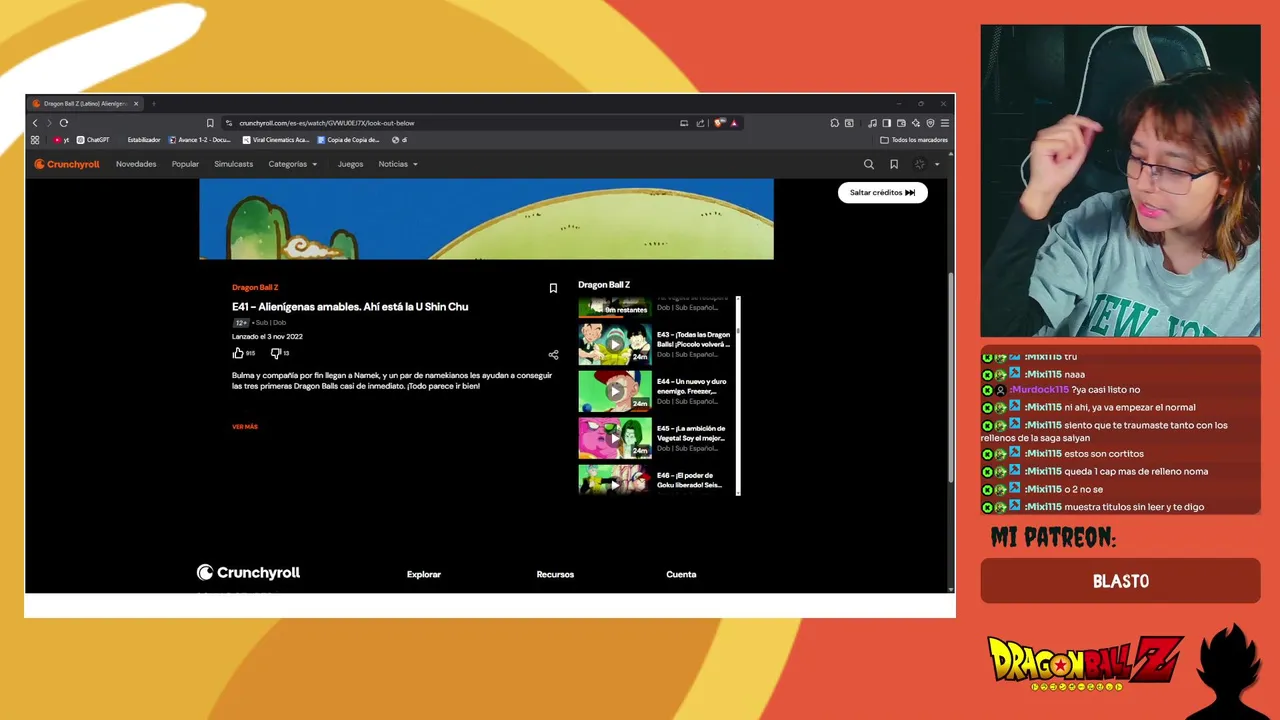Expand the Noticias dropdown
Screen dimensions: 1280x720
click(398, 164)
